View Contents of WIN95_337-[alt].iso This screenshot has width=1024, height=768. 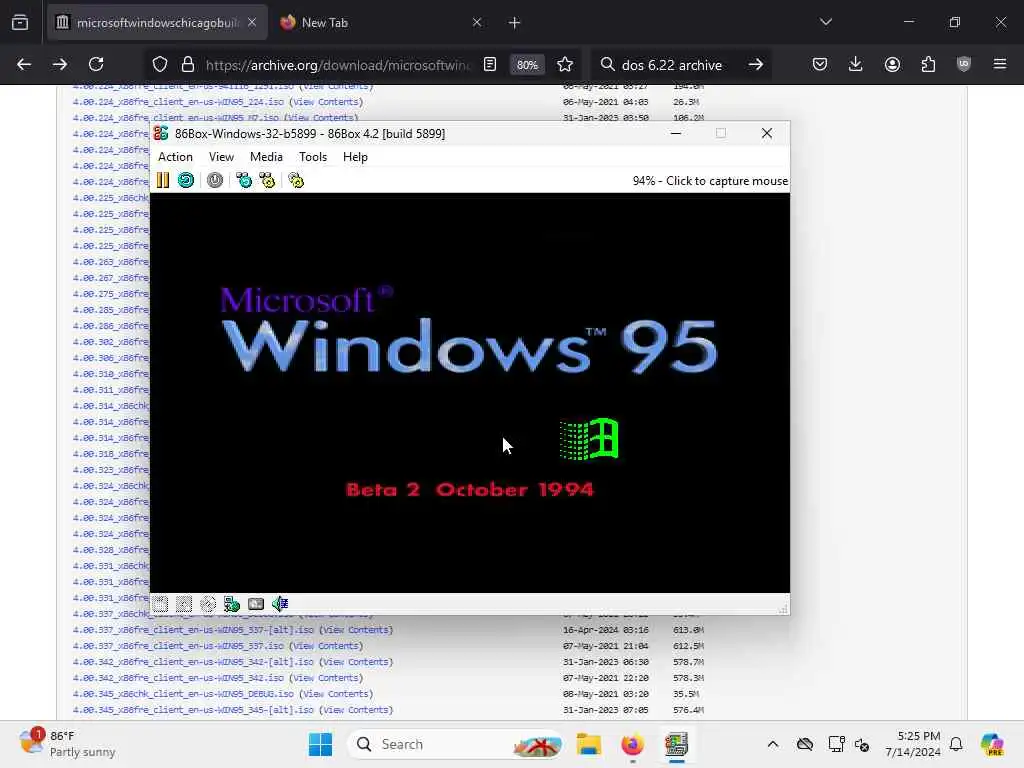pos(356,630)
